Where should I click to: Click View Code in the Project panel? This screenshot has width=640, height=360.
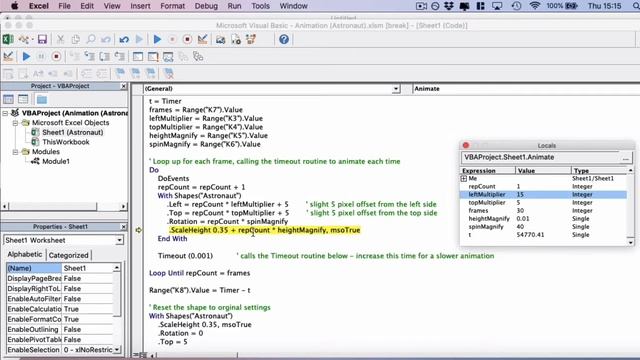coord(9,99)
